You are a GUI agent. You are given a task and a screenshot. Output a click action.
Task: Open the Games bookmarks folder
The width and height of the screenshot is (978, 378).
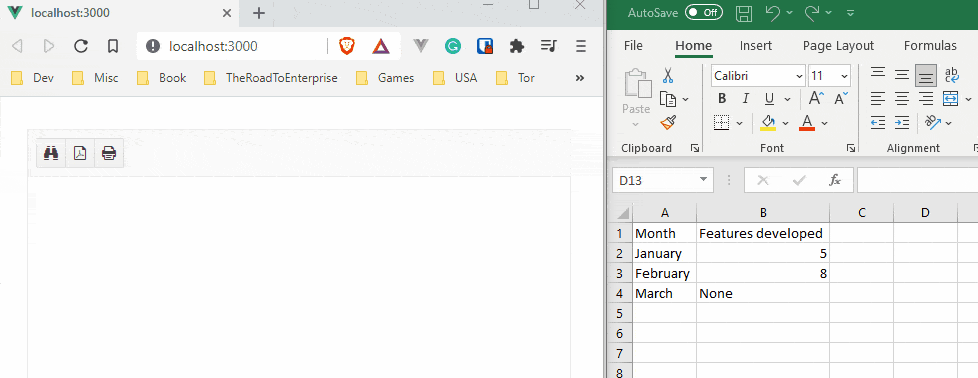[x=385, y=78]
